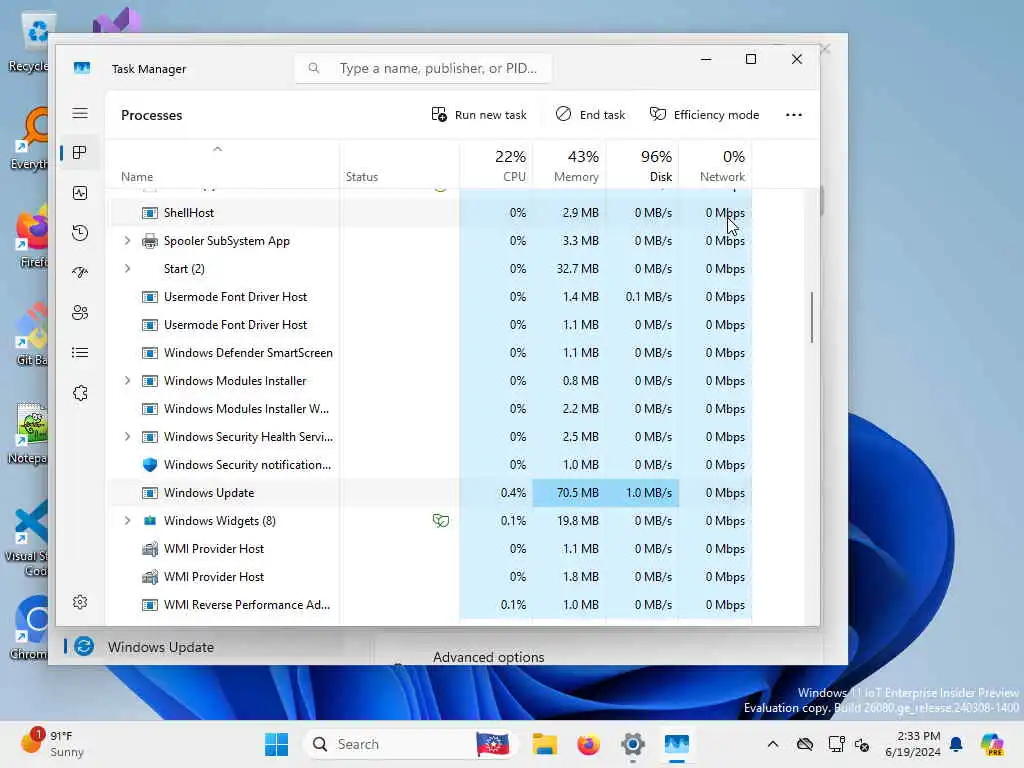1024x768 pixels.
Task: Click 70.5 MB memory cell of Windows Update
Action: 569,493
